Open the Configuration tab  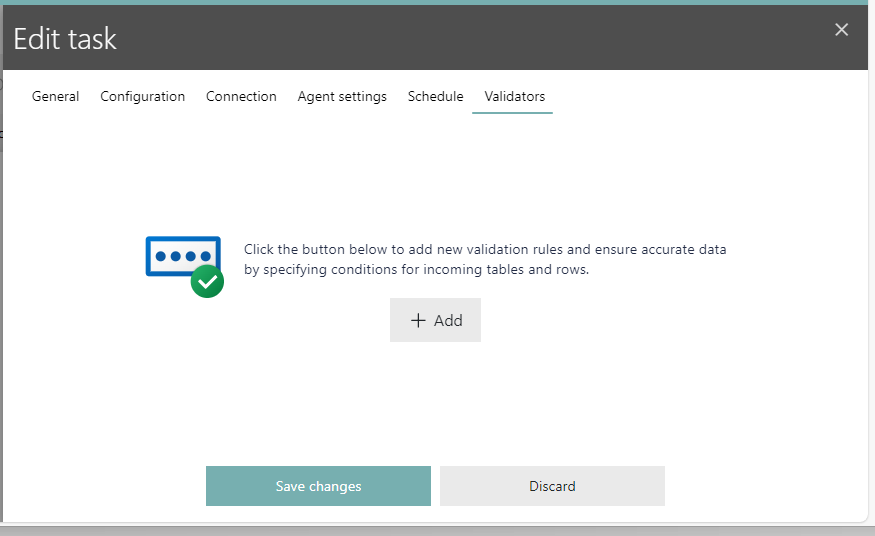click(x=142, y=96)
